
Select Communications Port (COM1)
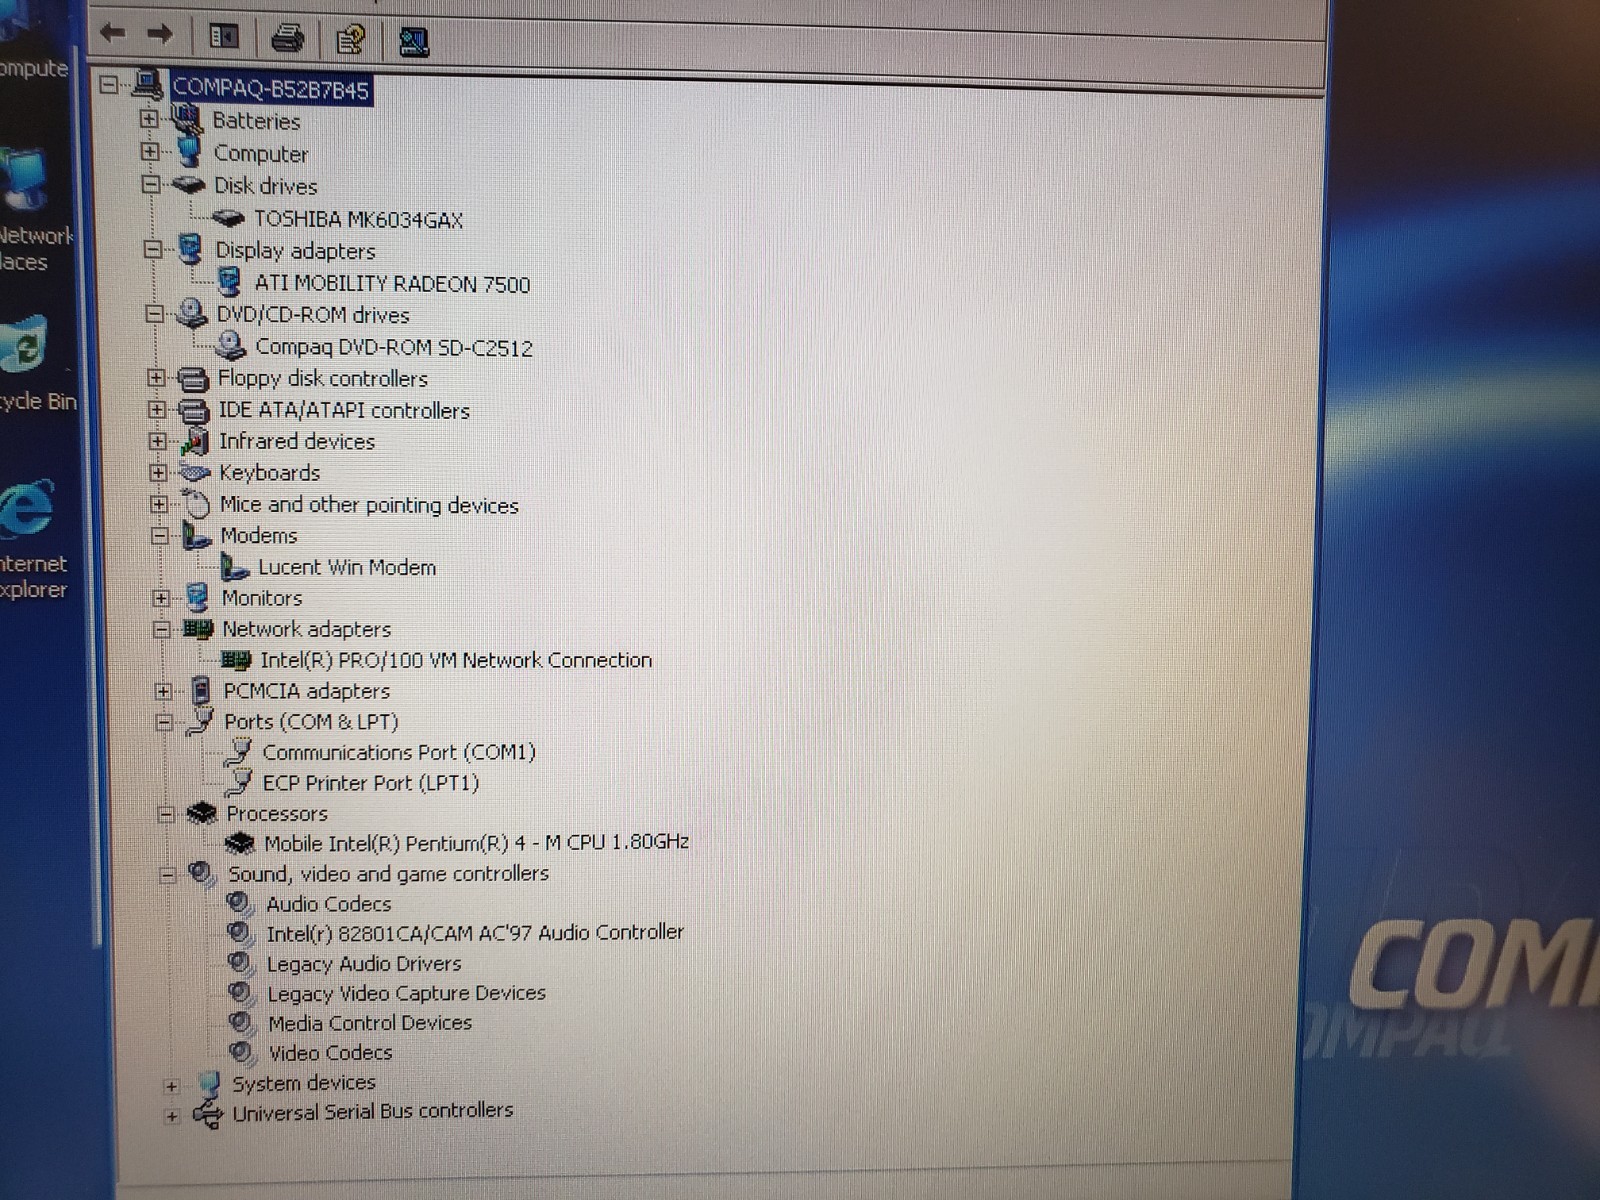click(399, 752)
